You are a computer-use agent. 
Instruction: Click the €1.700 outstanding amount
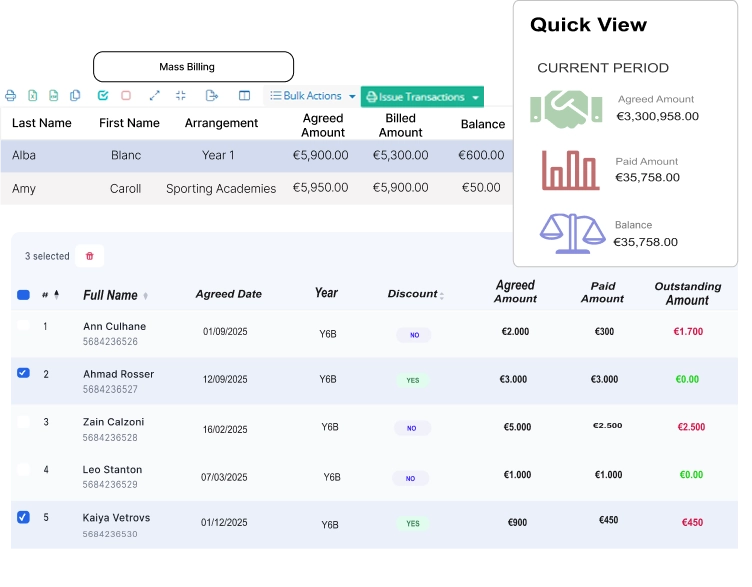[688, 331]
